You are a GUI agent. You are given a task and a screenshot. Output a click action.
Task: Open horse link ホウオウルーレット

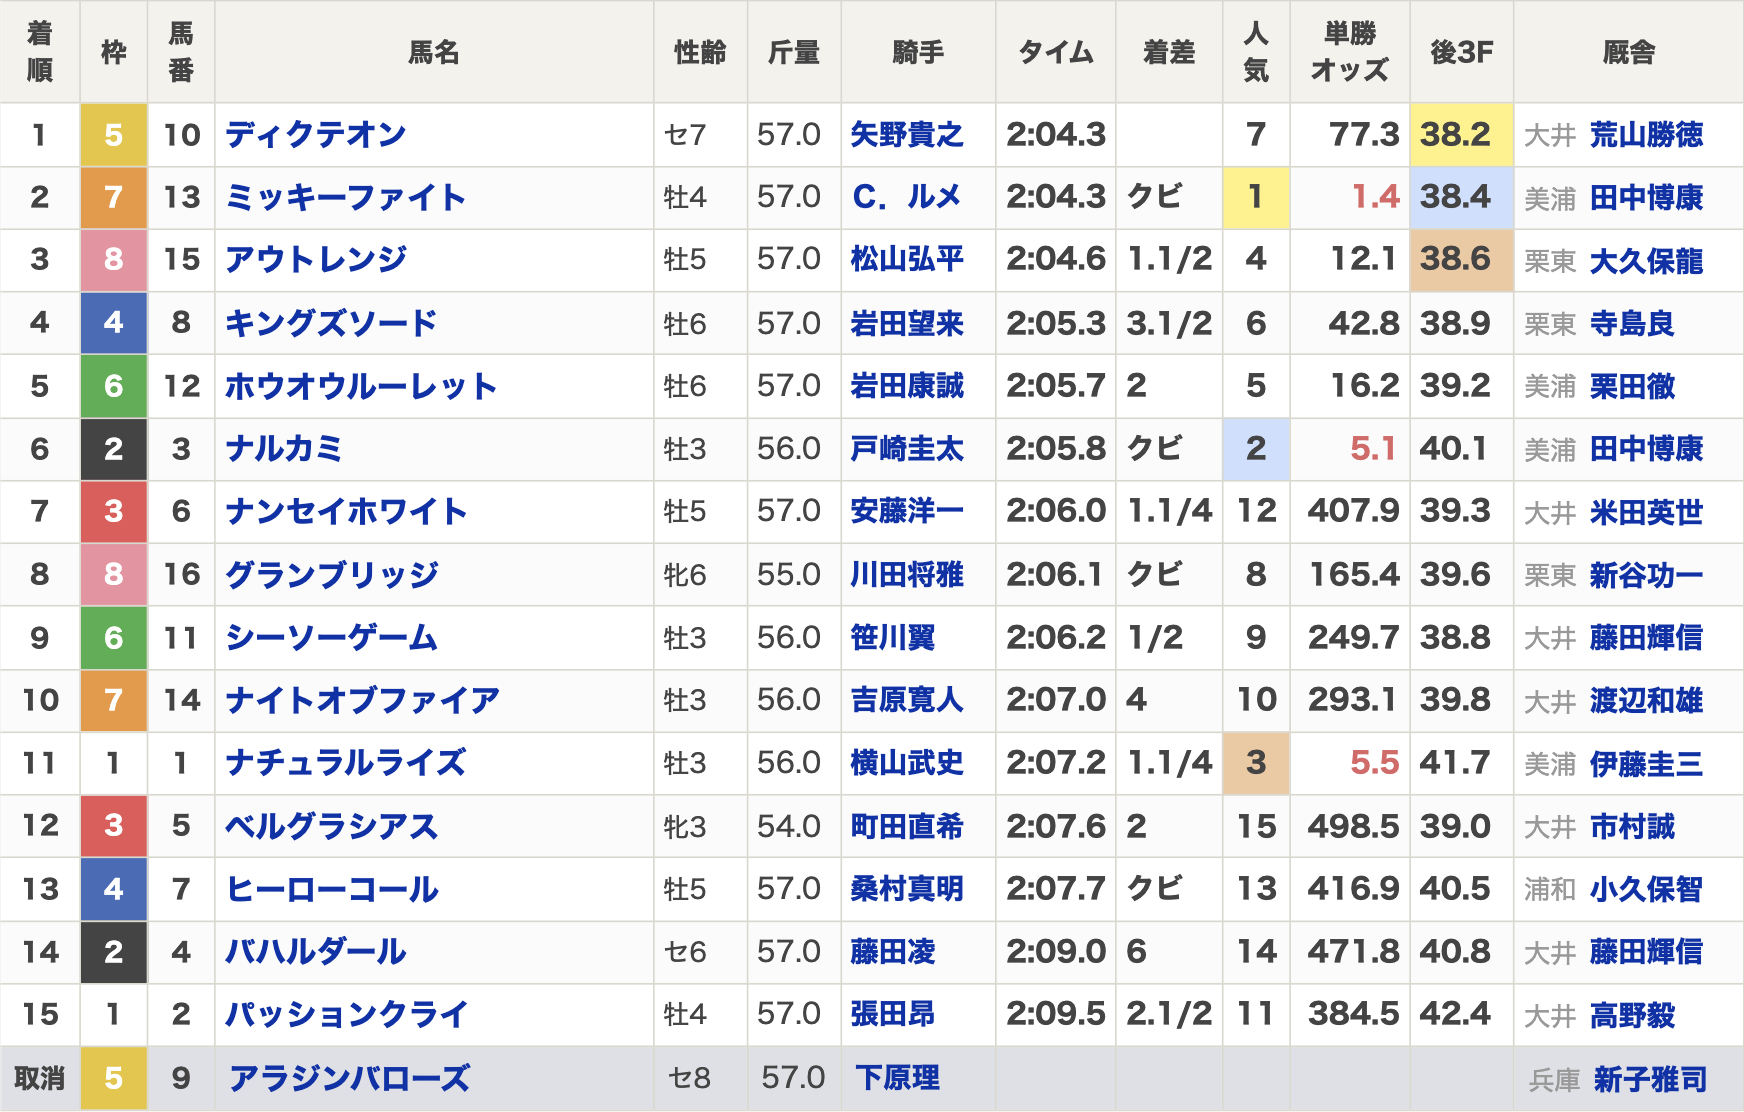[360, 386]
